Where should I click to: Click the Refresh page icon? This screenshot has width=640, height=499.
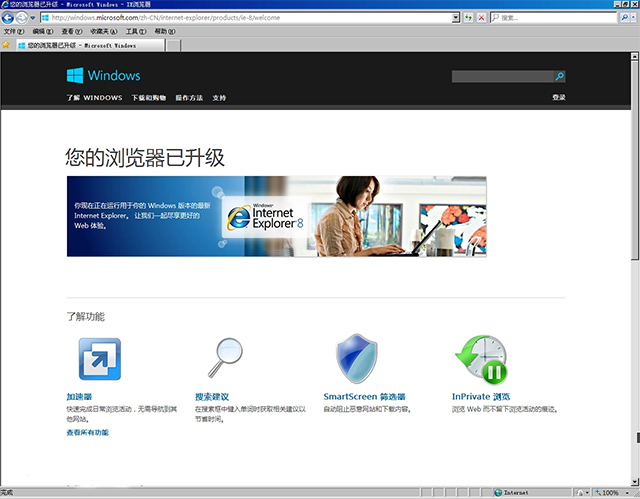click(469, 18)
